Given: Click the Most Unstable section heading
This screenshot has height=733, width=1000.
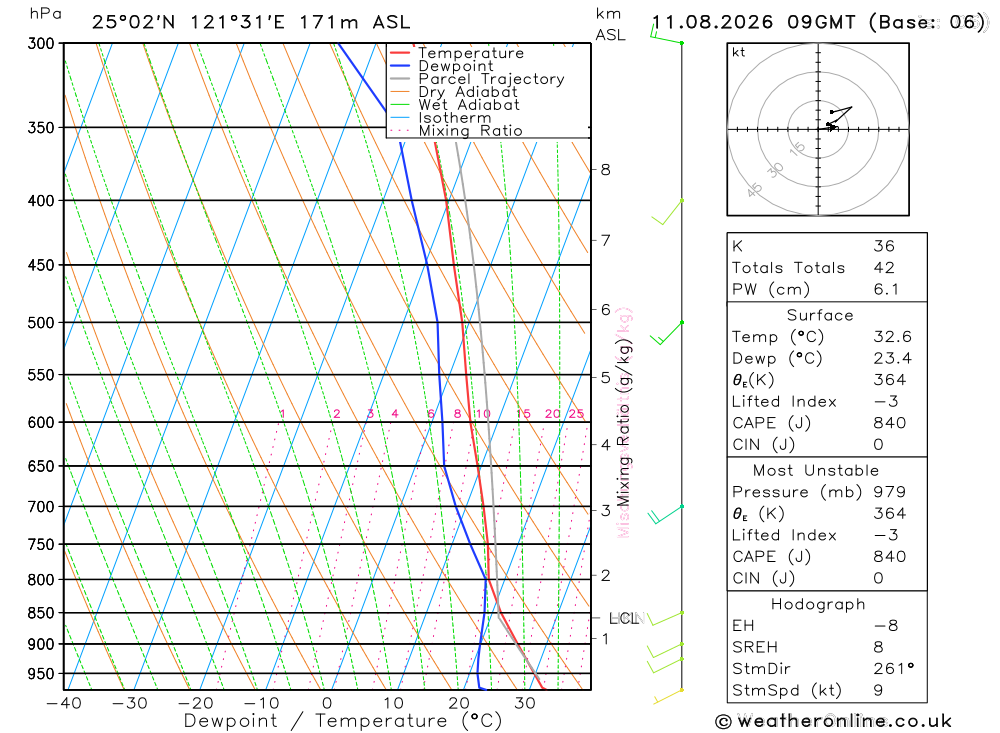Looking at the screenshot, I should [x=816, y=471].
